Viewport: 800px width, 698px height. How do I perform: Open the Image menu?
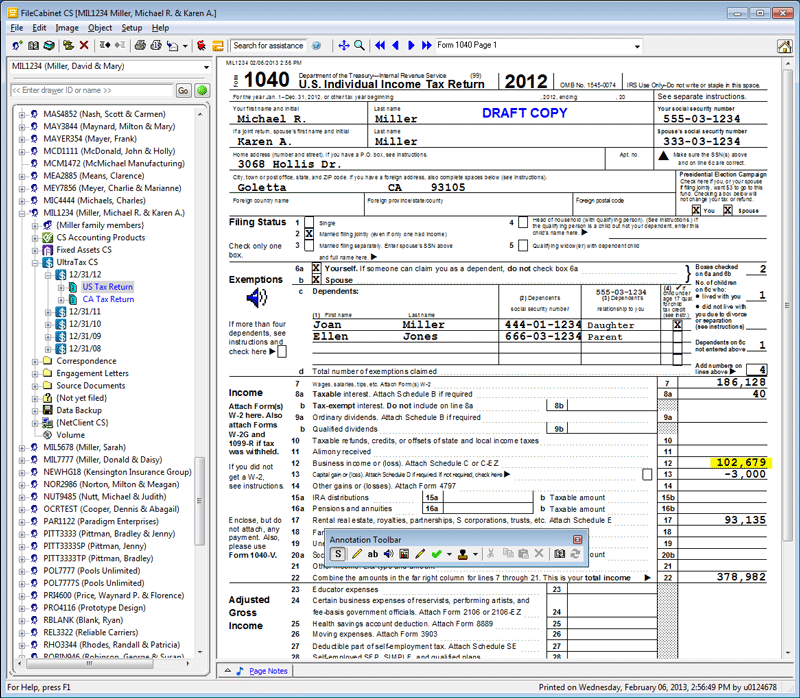tap(67, 28)
